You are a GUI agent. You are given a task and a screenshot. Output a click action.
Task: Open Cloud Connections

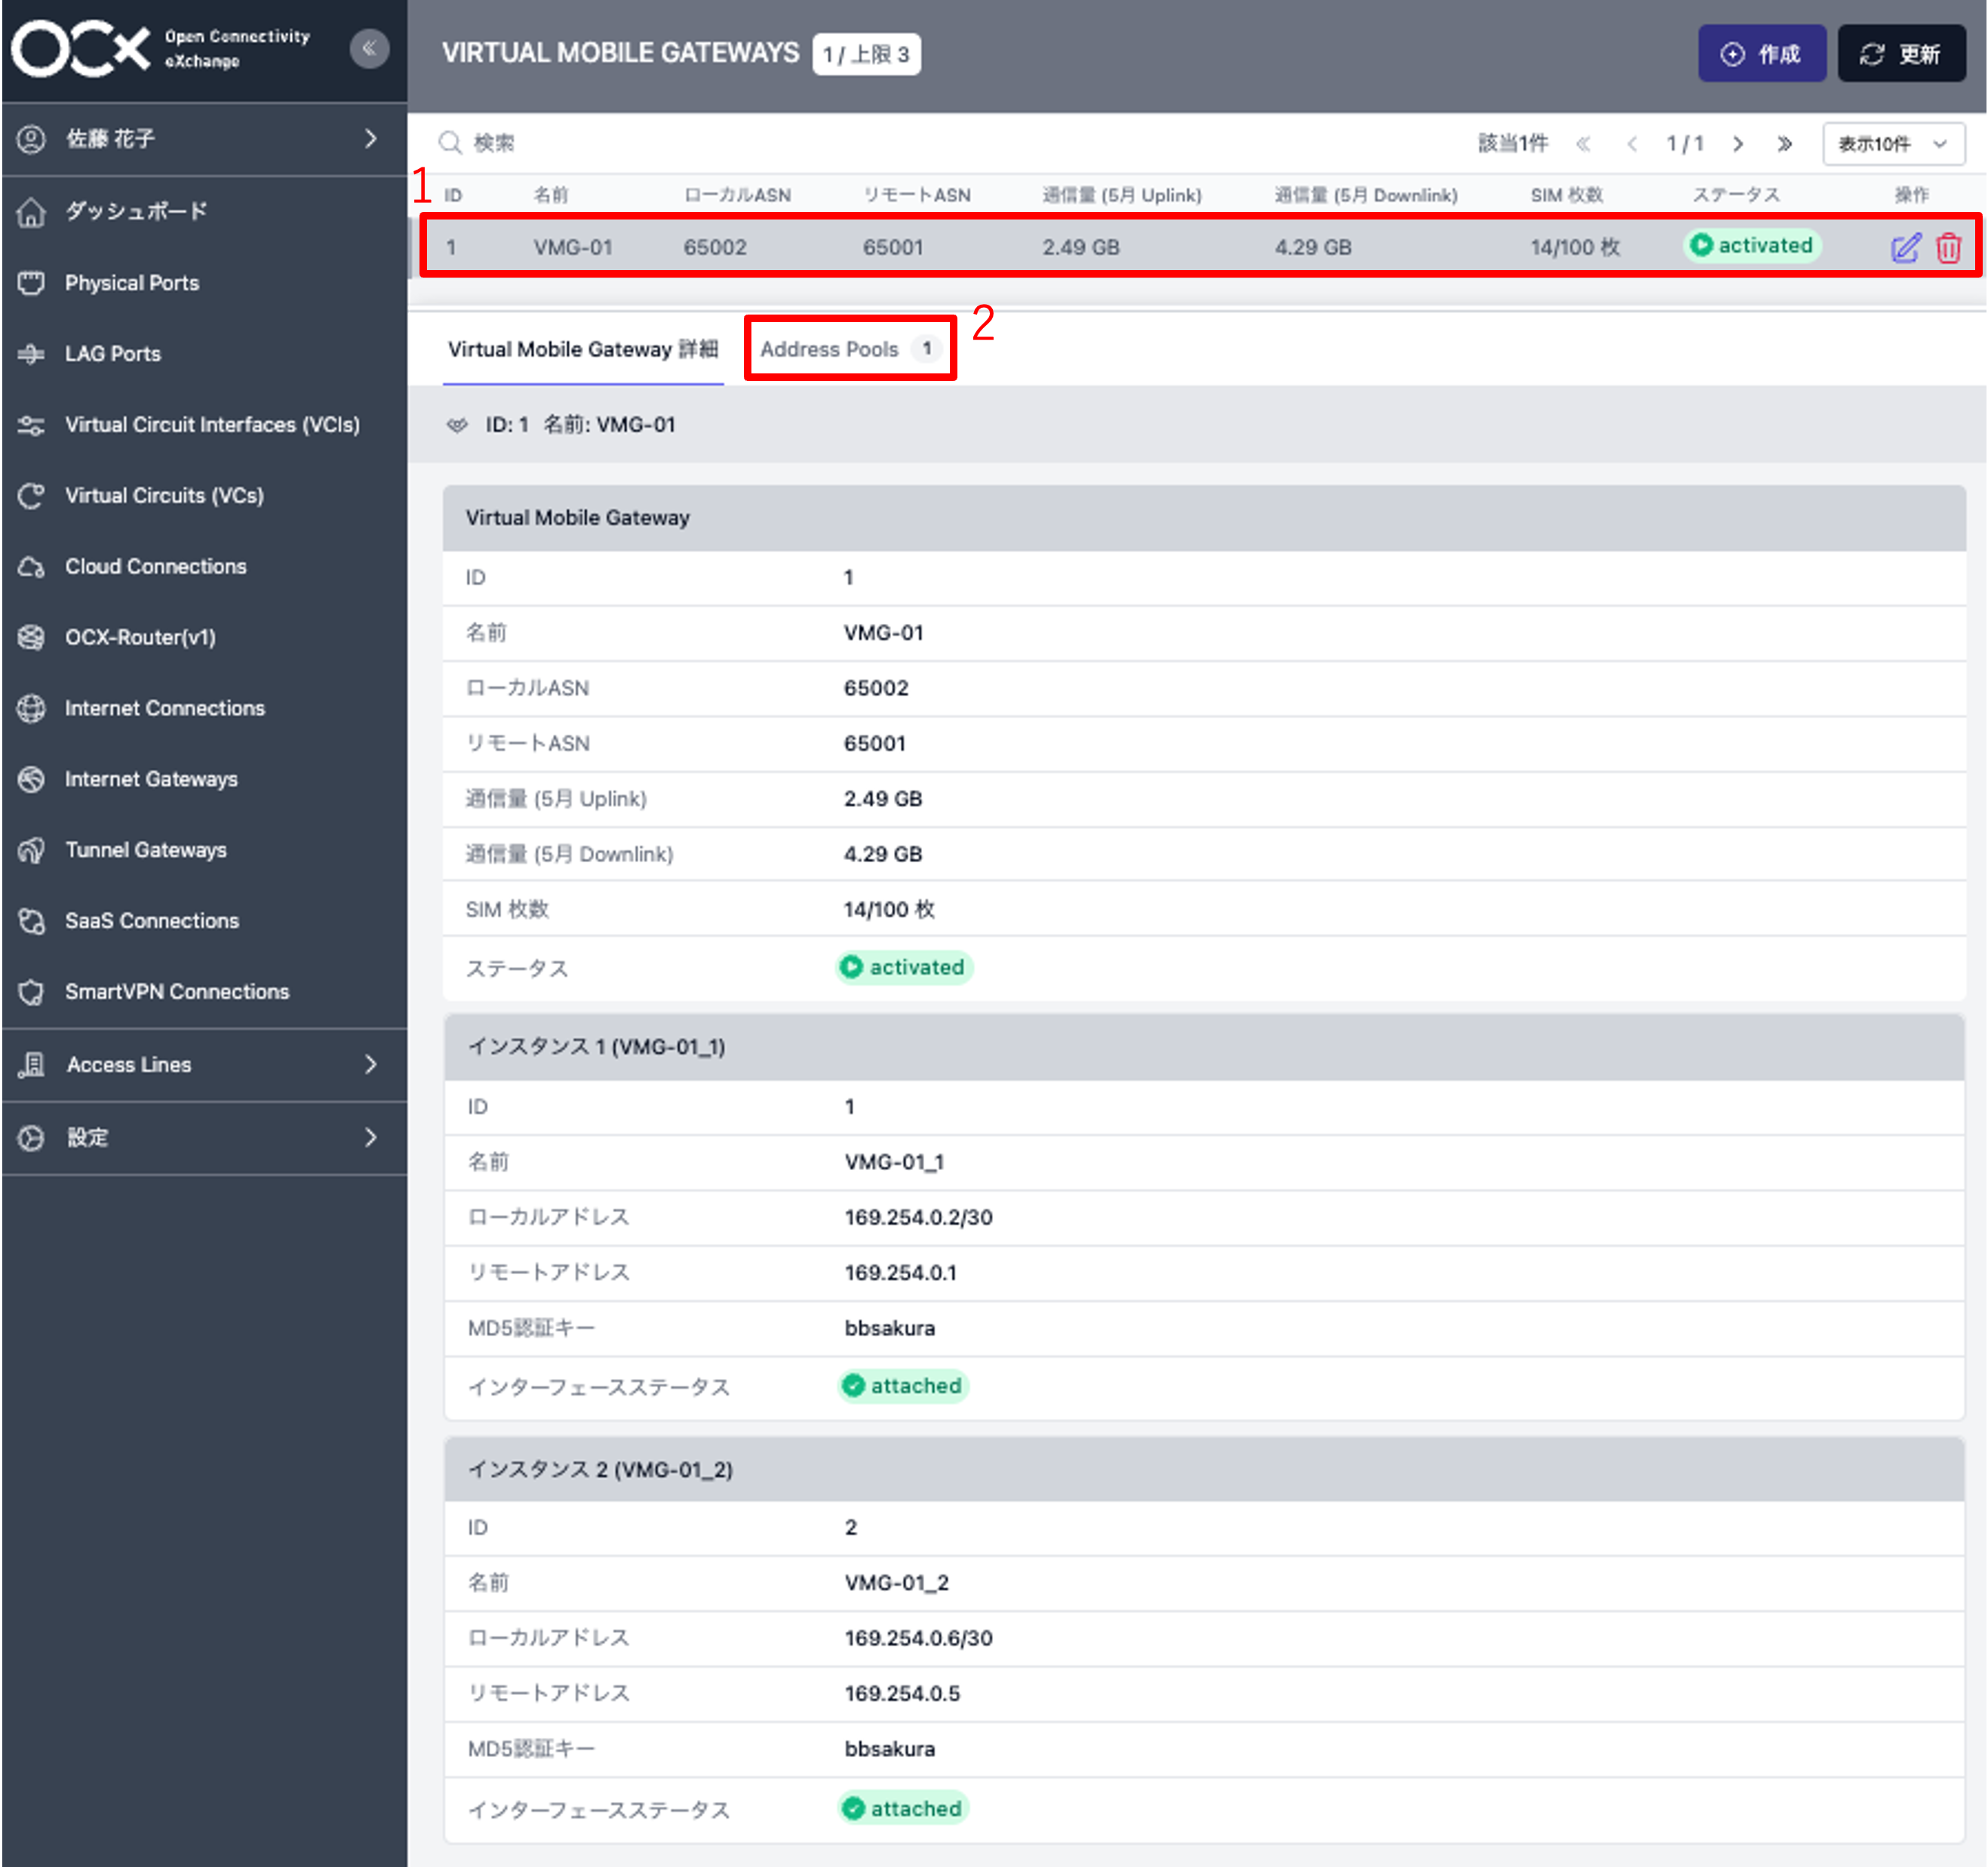[155, 566]
